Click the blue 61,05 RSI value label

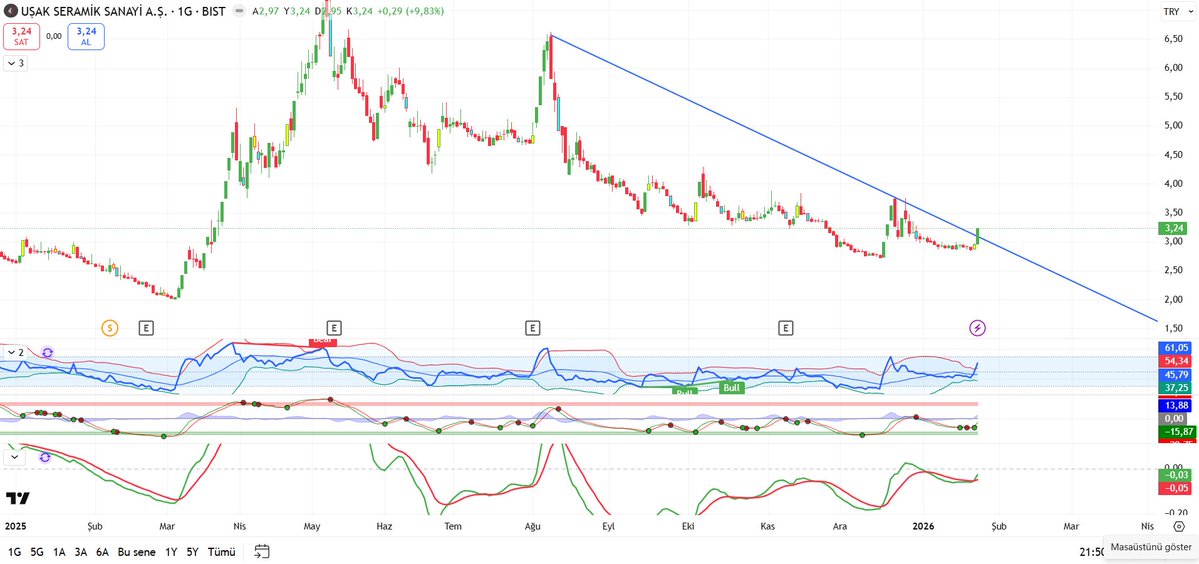point(1176,347)
